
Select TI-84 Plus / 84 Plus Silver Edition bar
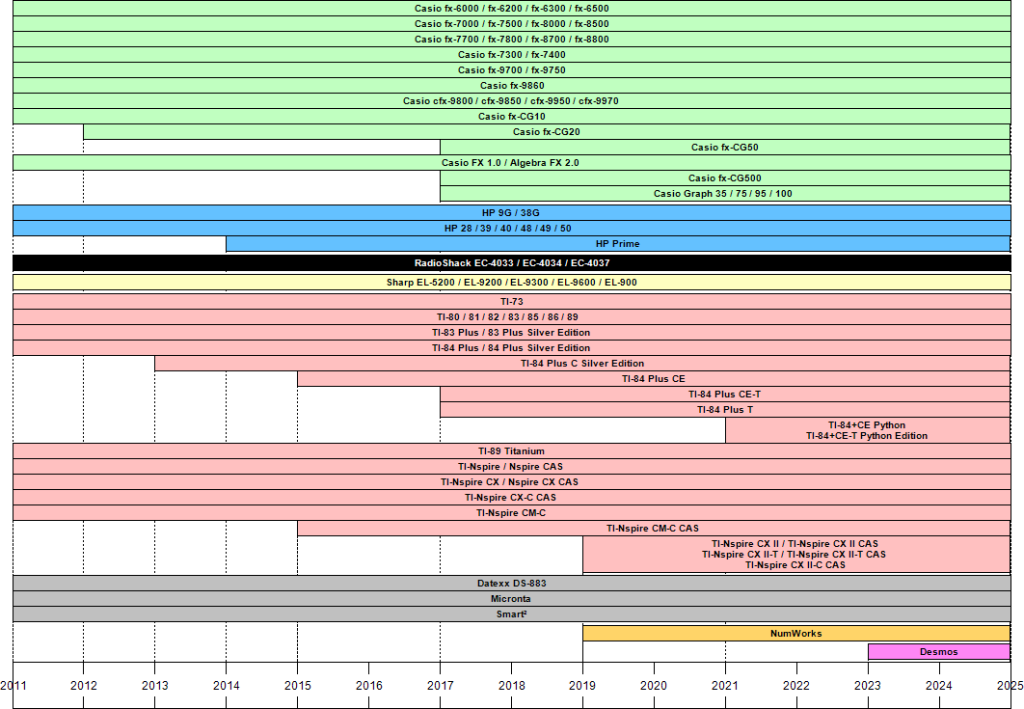(x=512, y=348)
